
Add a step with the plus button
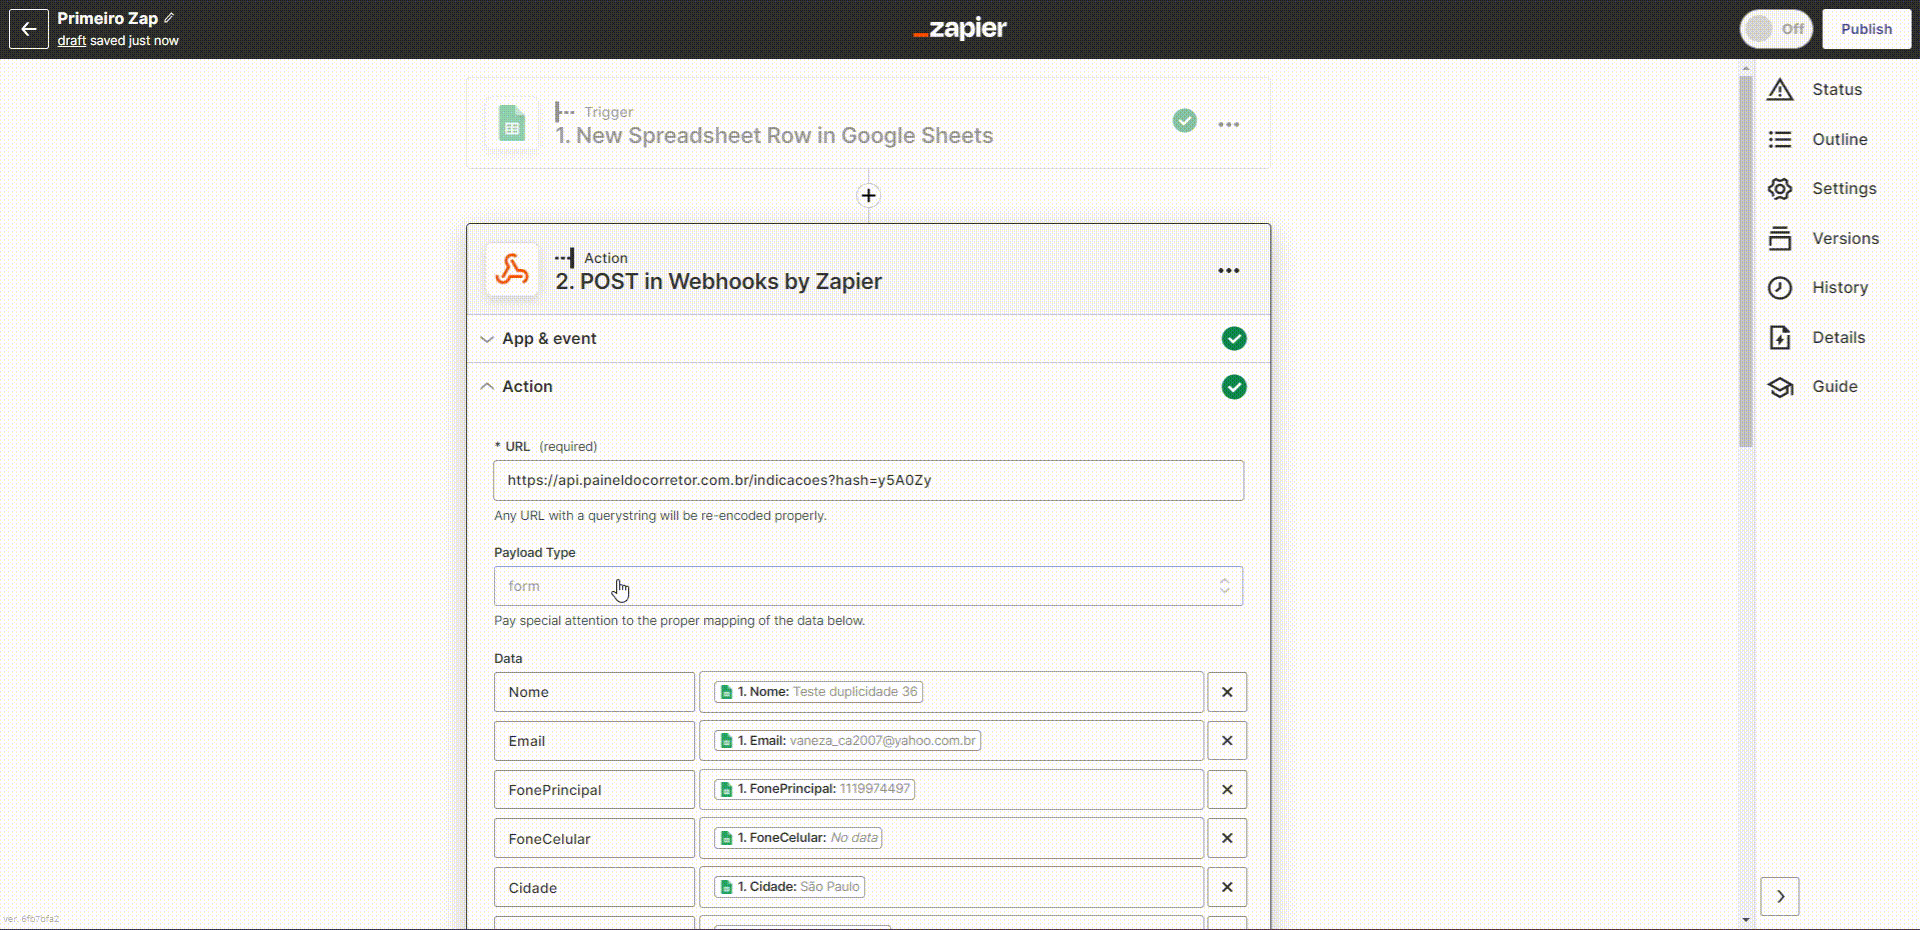click(868, 195)
